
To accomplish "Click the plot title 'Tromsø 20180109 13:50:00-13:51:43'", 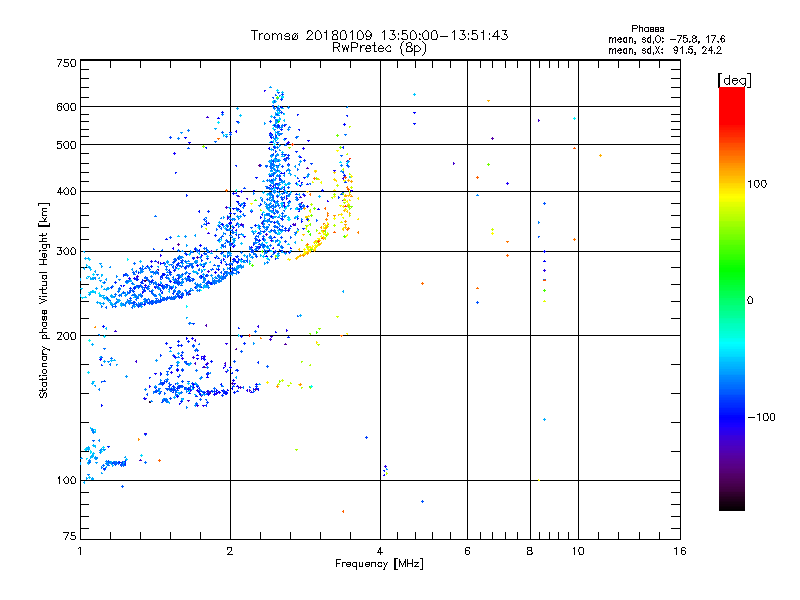I will (380, 35).
